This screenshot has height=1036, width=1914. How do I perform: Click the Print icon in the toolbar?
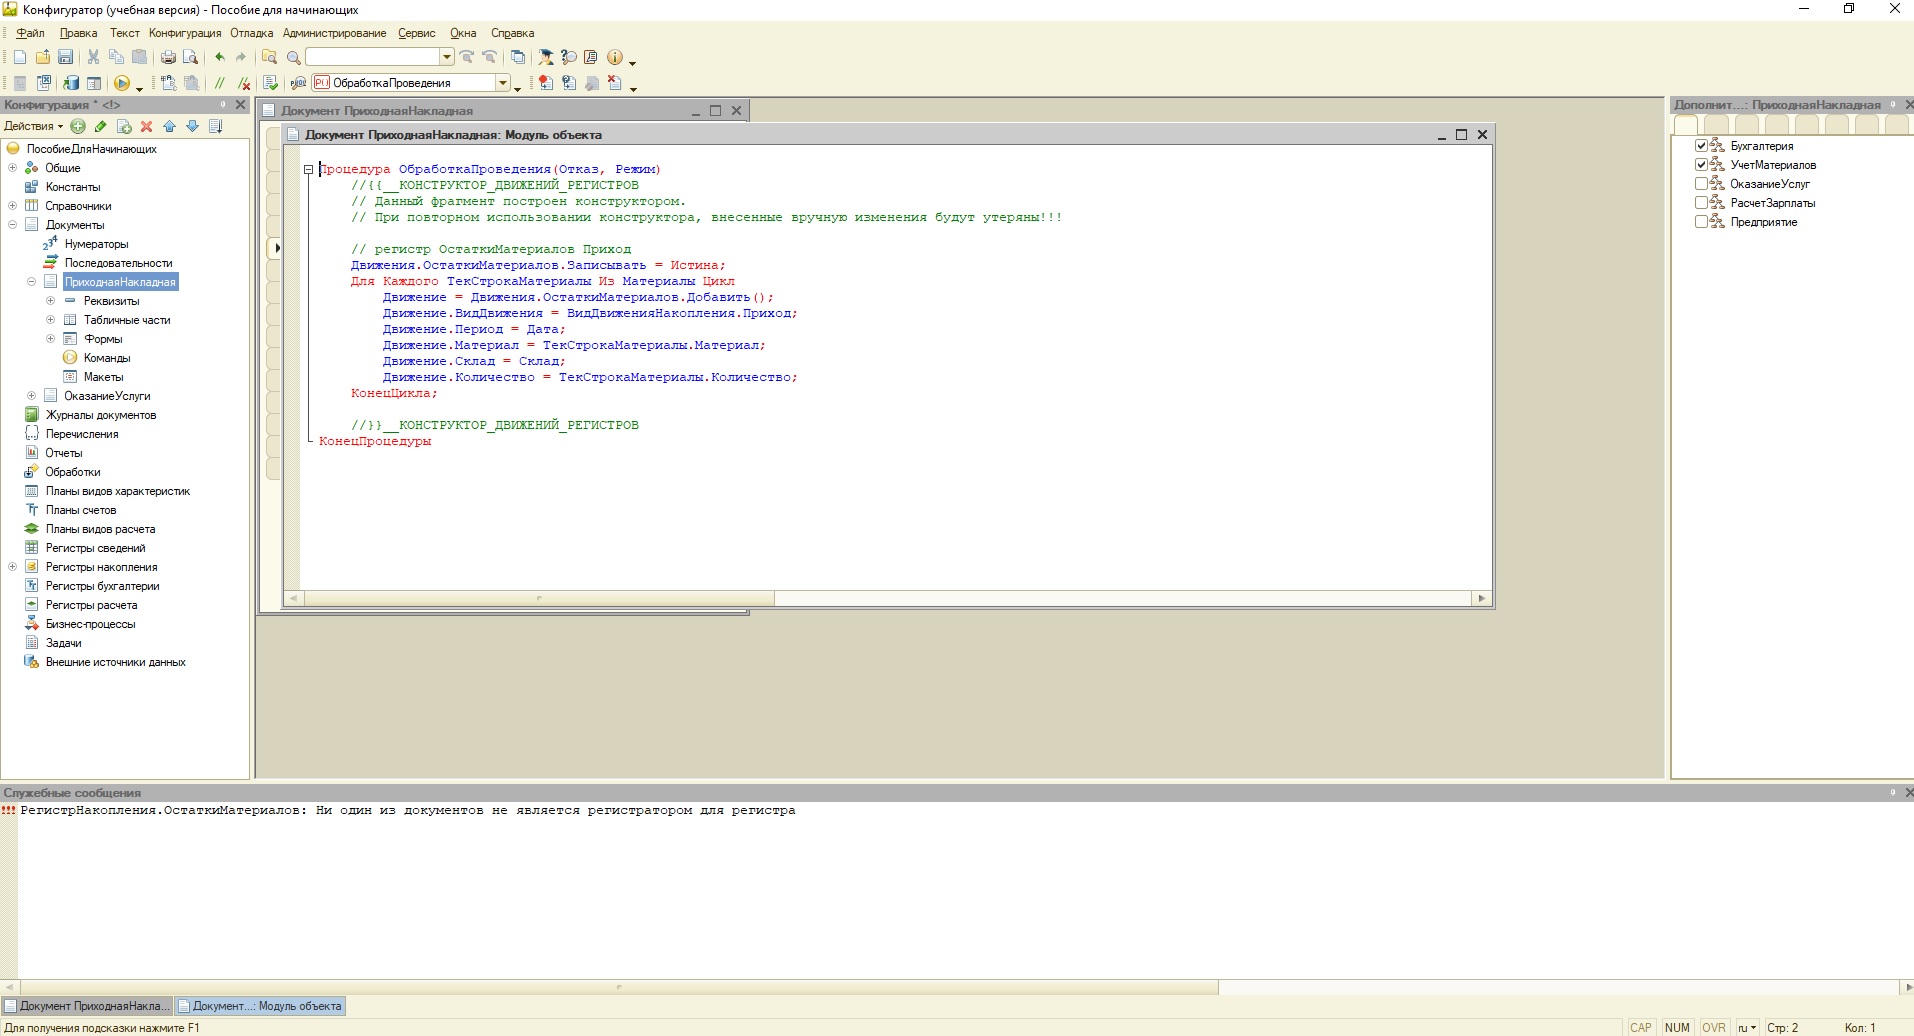click(x=168, y=57)
